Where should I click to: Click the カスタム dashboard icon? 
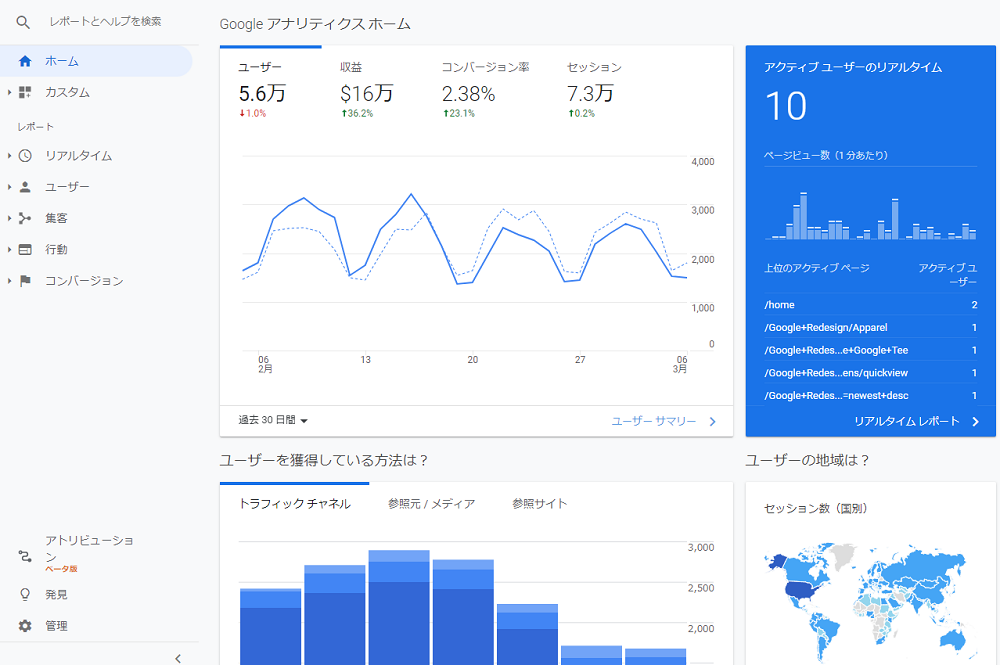pos(25,92)
